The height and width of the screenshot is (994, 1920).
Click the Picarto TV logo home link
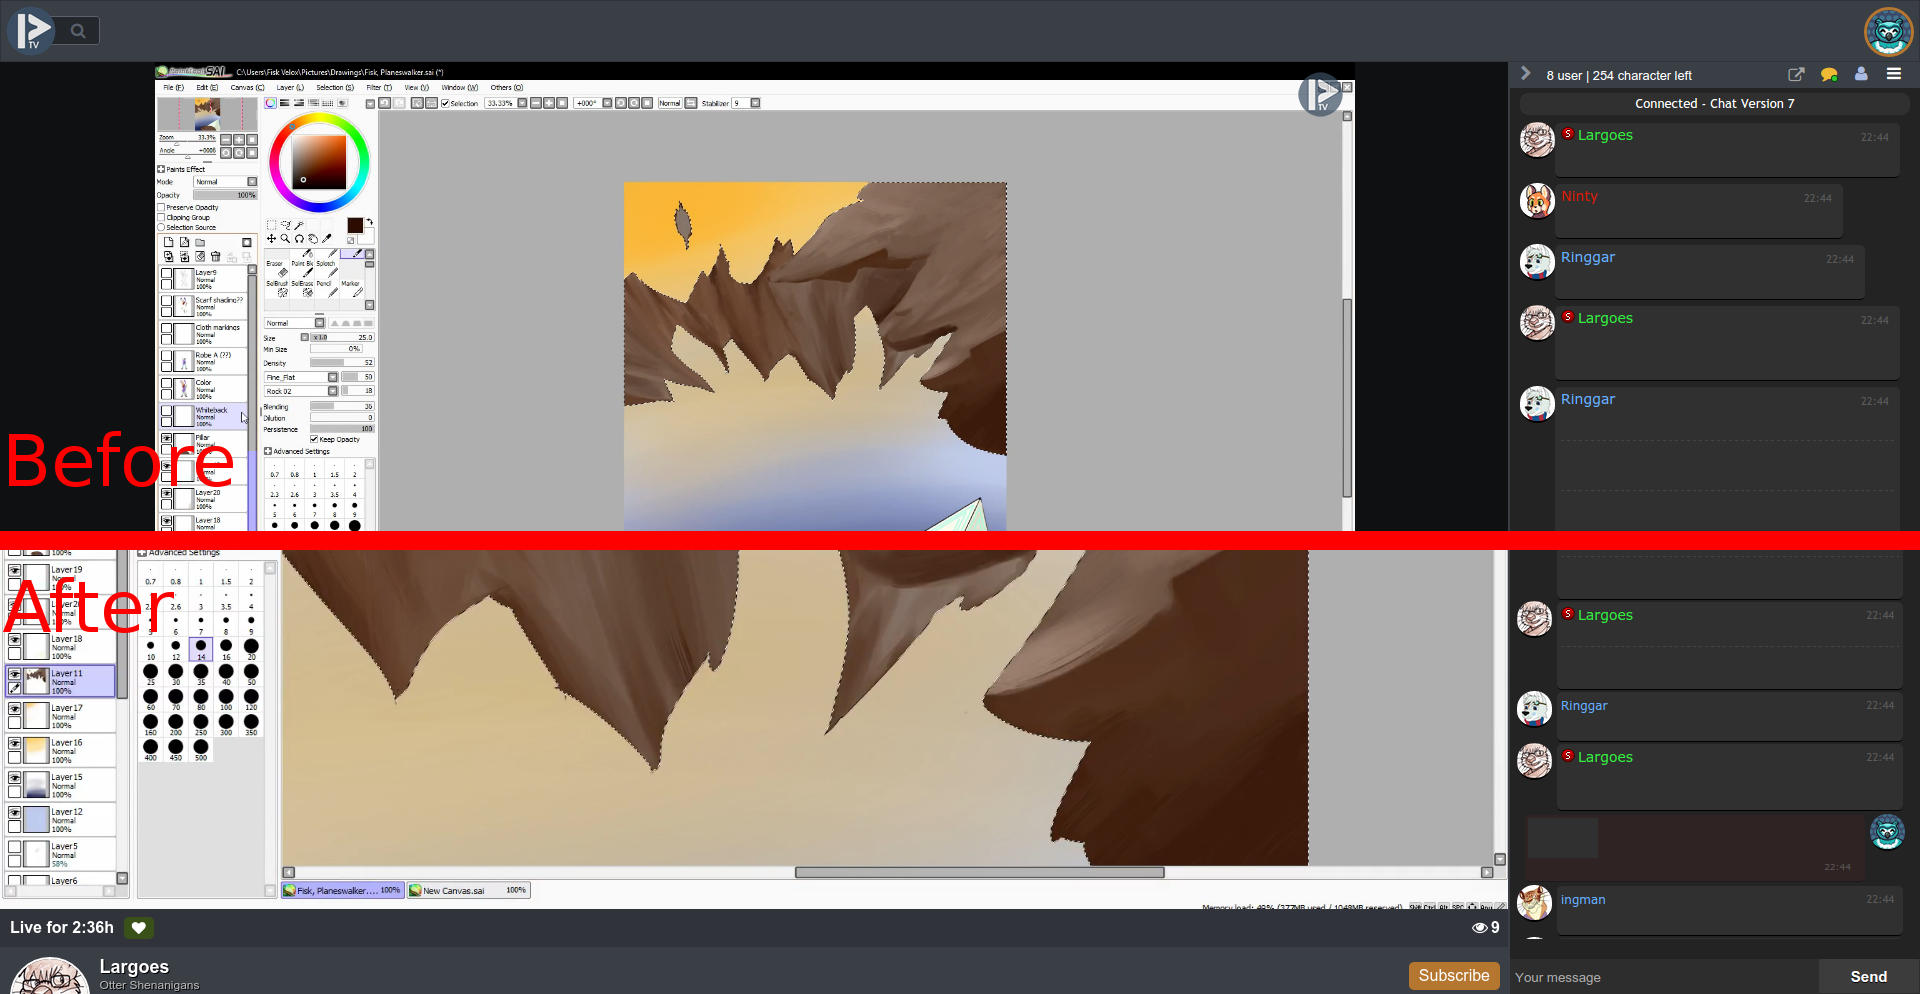coord(32,31)
